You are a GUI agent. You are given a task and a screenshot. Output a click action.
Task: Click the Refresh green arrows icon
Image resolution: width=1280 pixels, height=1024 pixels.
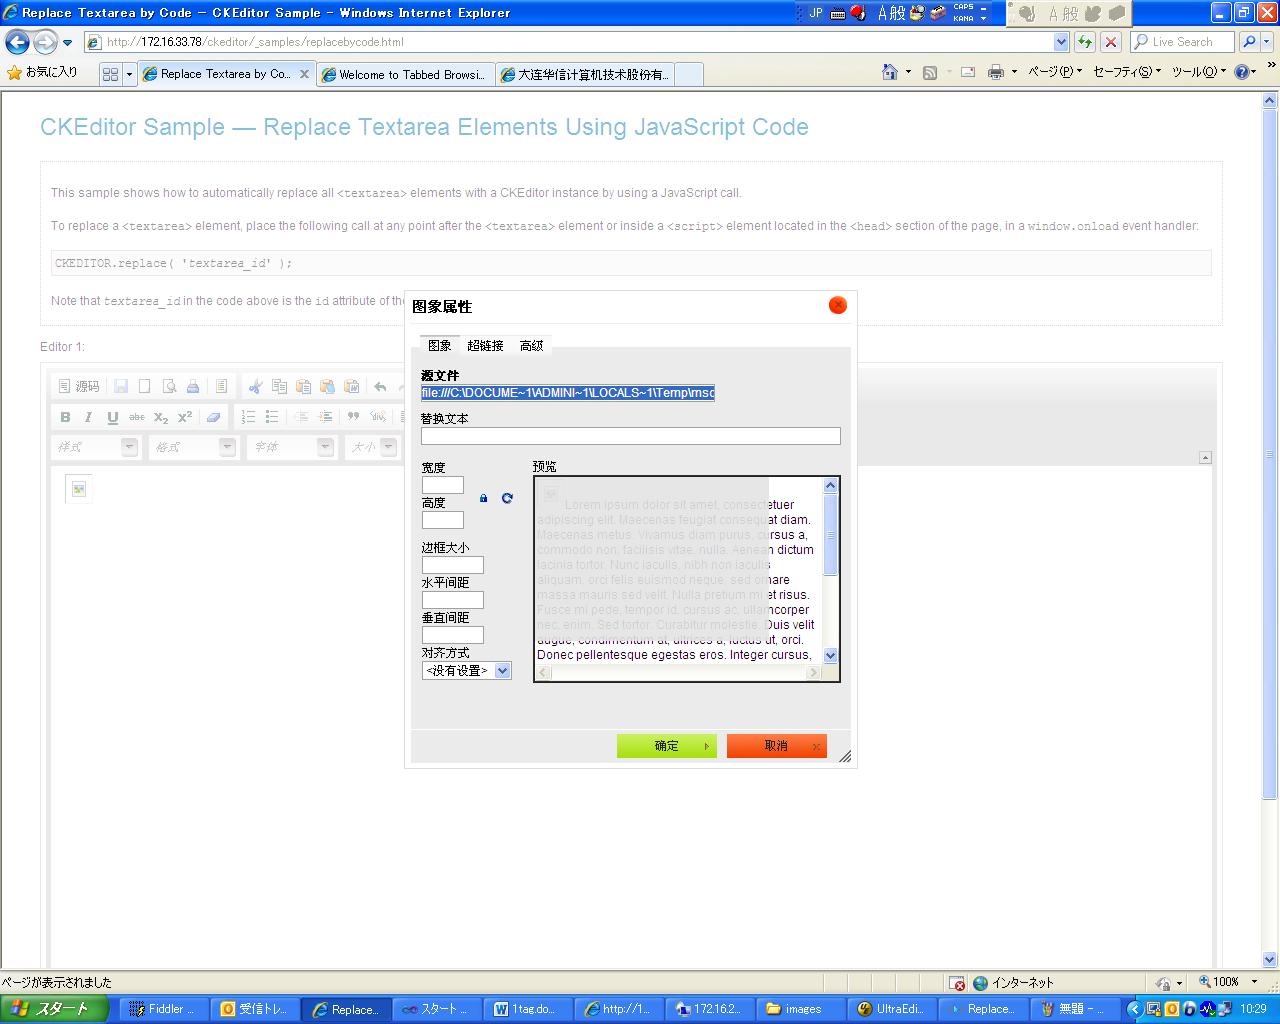[x=1085, y=42]
